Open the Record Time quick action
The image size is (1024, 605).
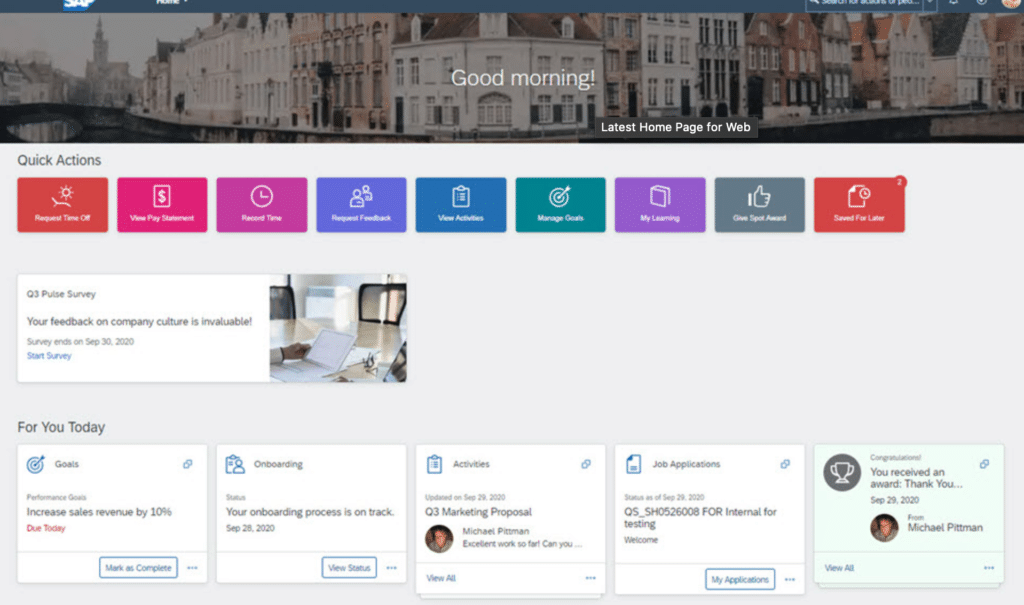coord(261,203)
